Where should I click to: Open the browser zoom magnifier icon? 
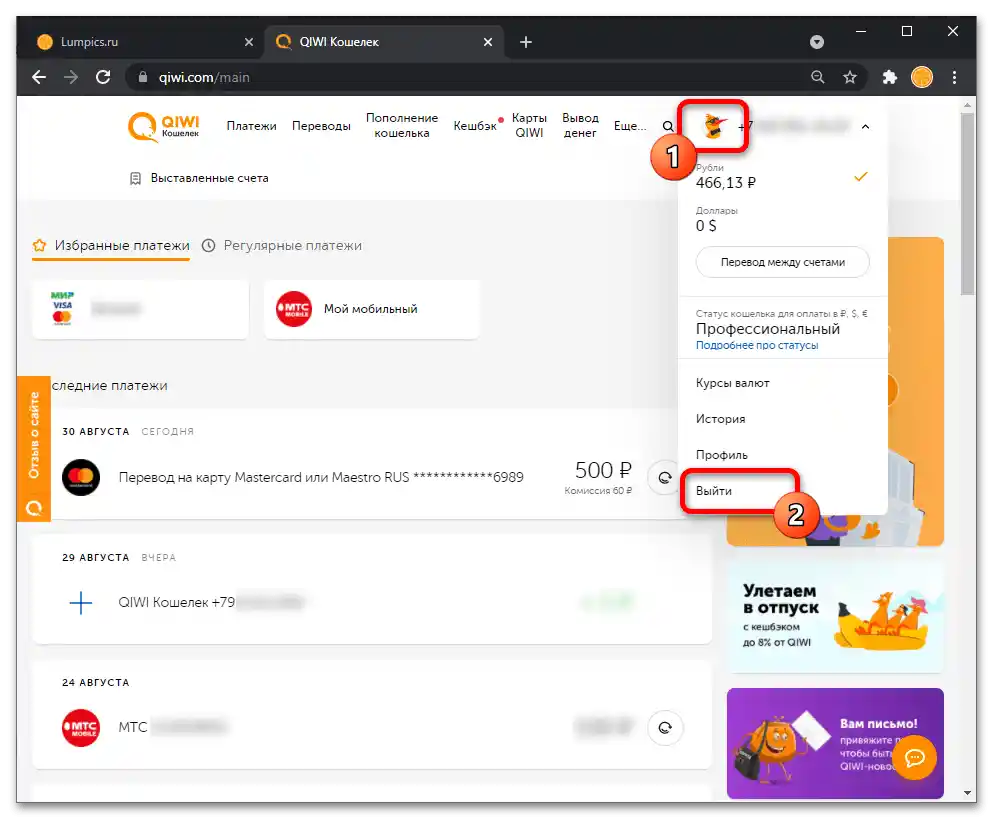coord(818,77)
